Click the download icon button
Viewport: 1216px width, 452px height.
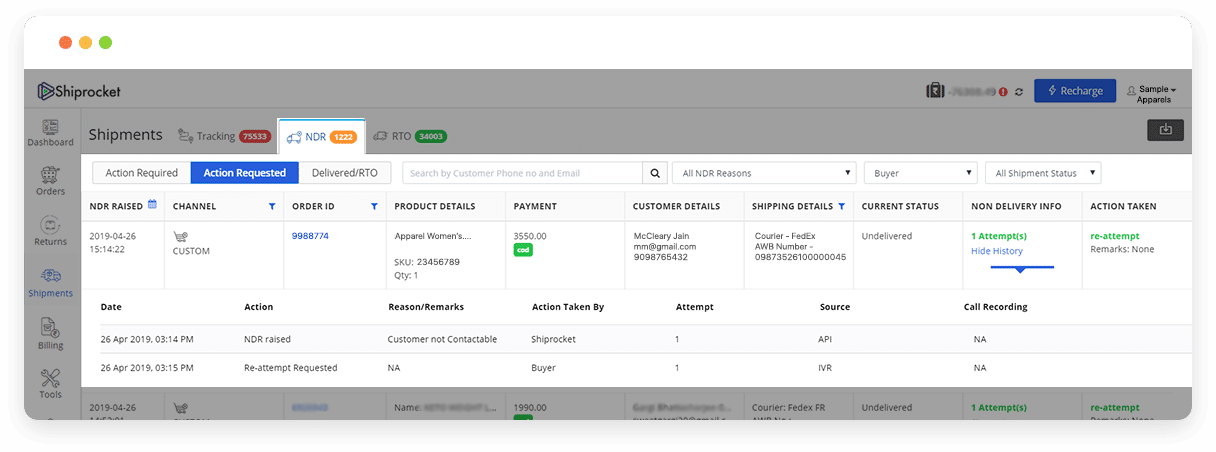(x=1165, y=130)
